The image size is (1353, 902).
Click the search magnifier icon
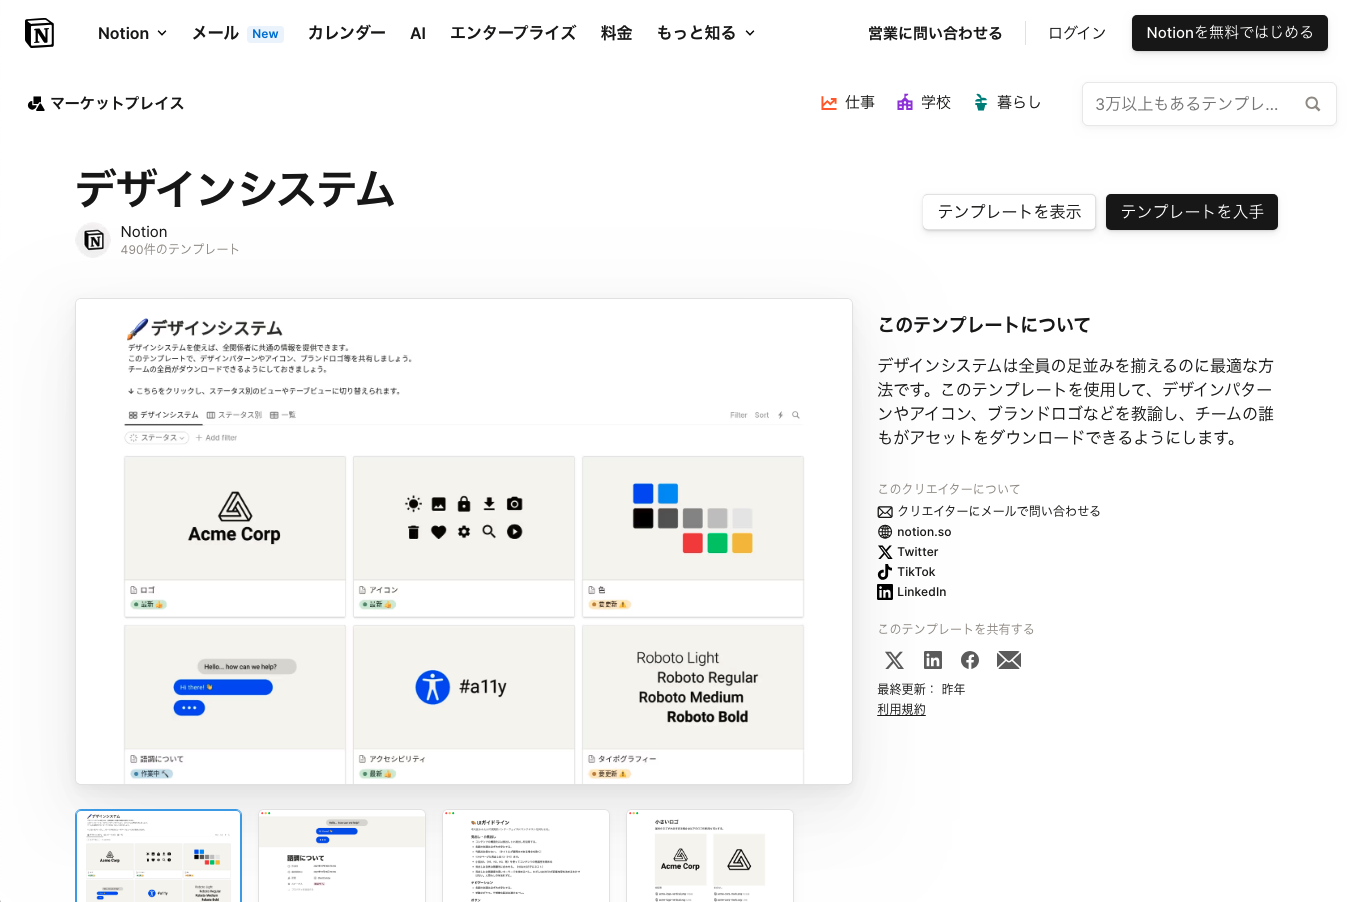1312,103
